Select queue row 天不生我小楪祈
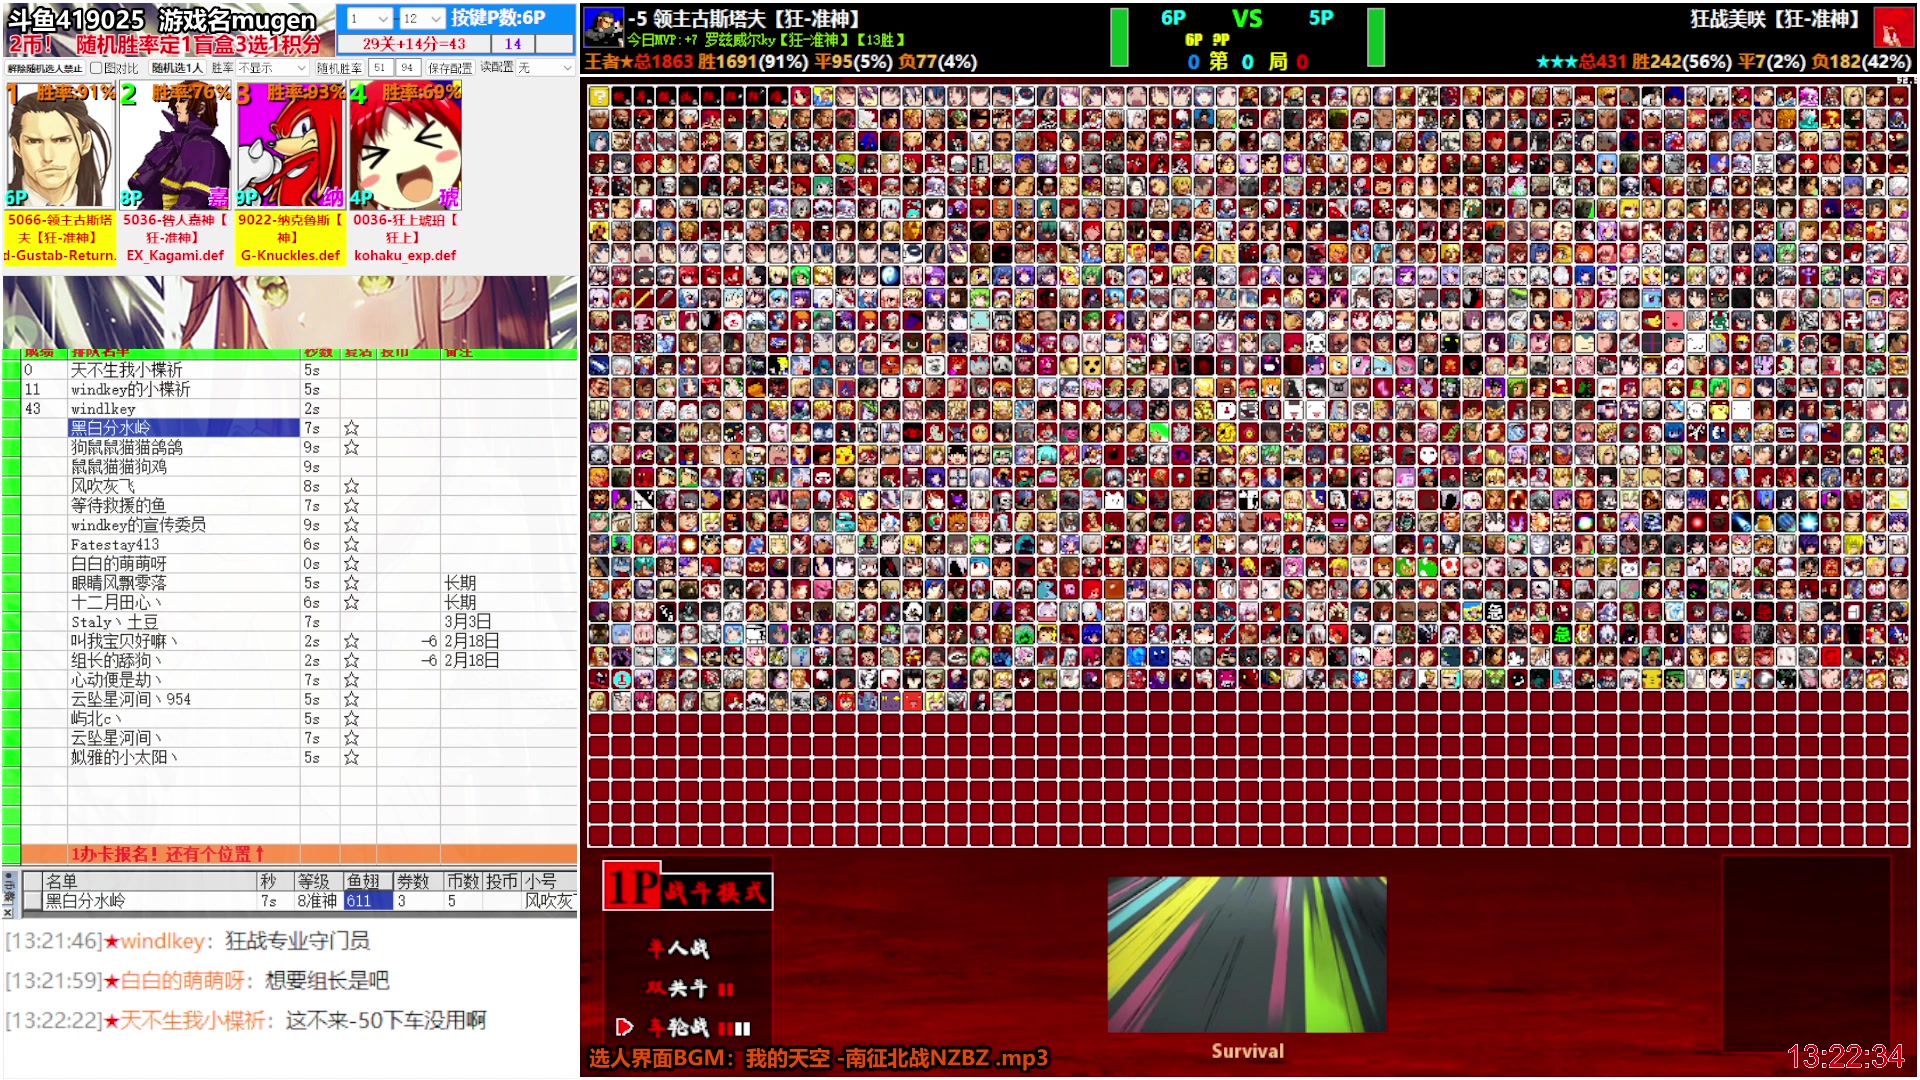Screen dimensions: 1920x1080 pos(184,370)
